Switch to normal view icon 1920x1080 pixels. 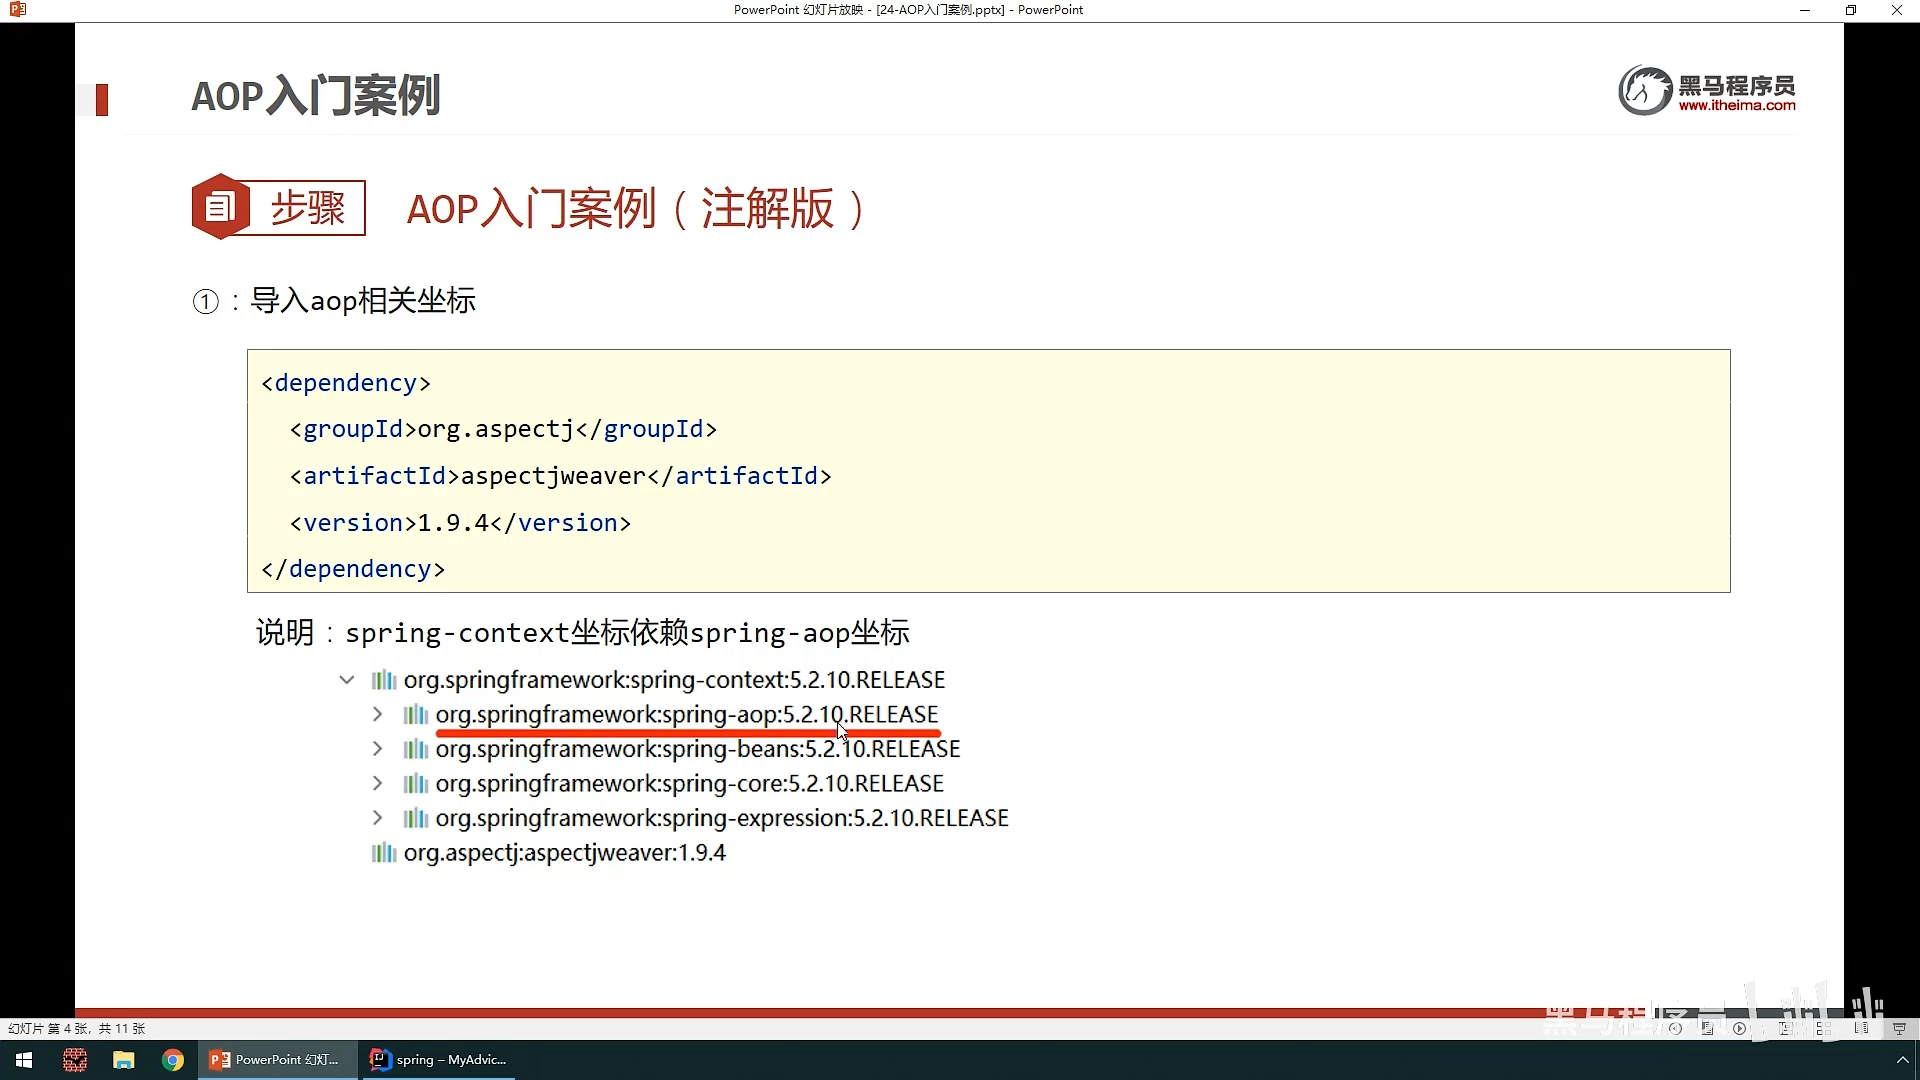pyautogui.click(x=1786, y=1028)
